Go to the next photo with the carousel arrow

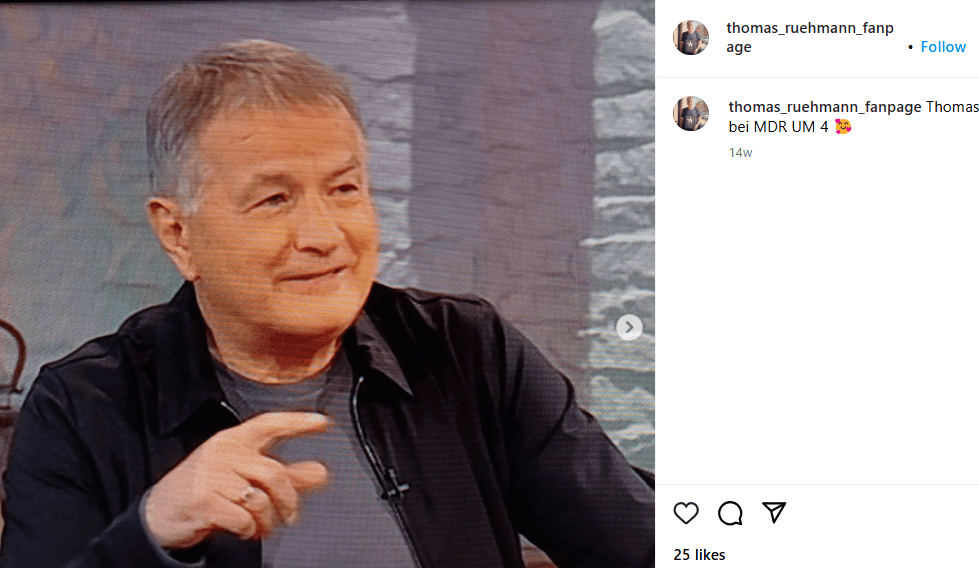[x=629, y=327]
